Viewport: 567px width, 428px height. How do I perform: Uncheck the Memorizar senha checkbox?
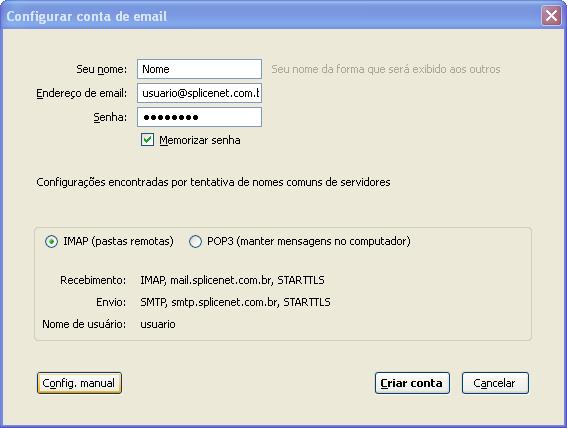click(x=147, y=140)
